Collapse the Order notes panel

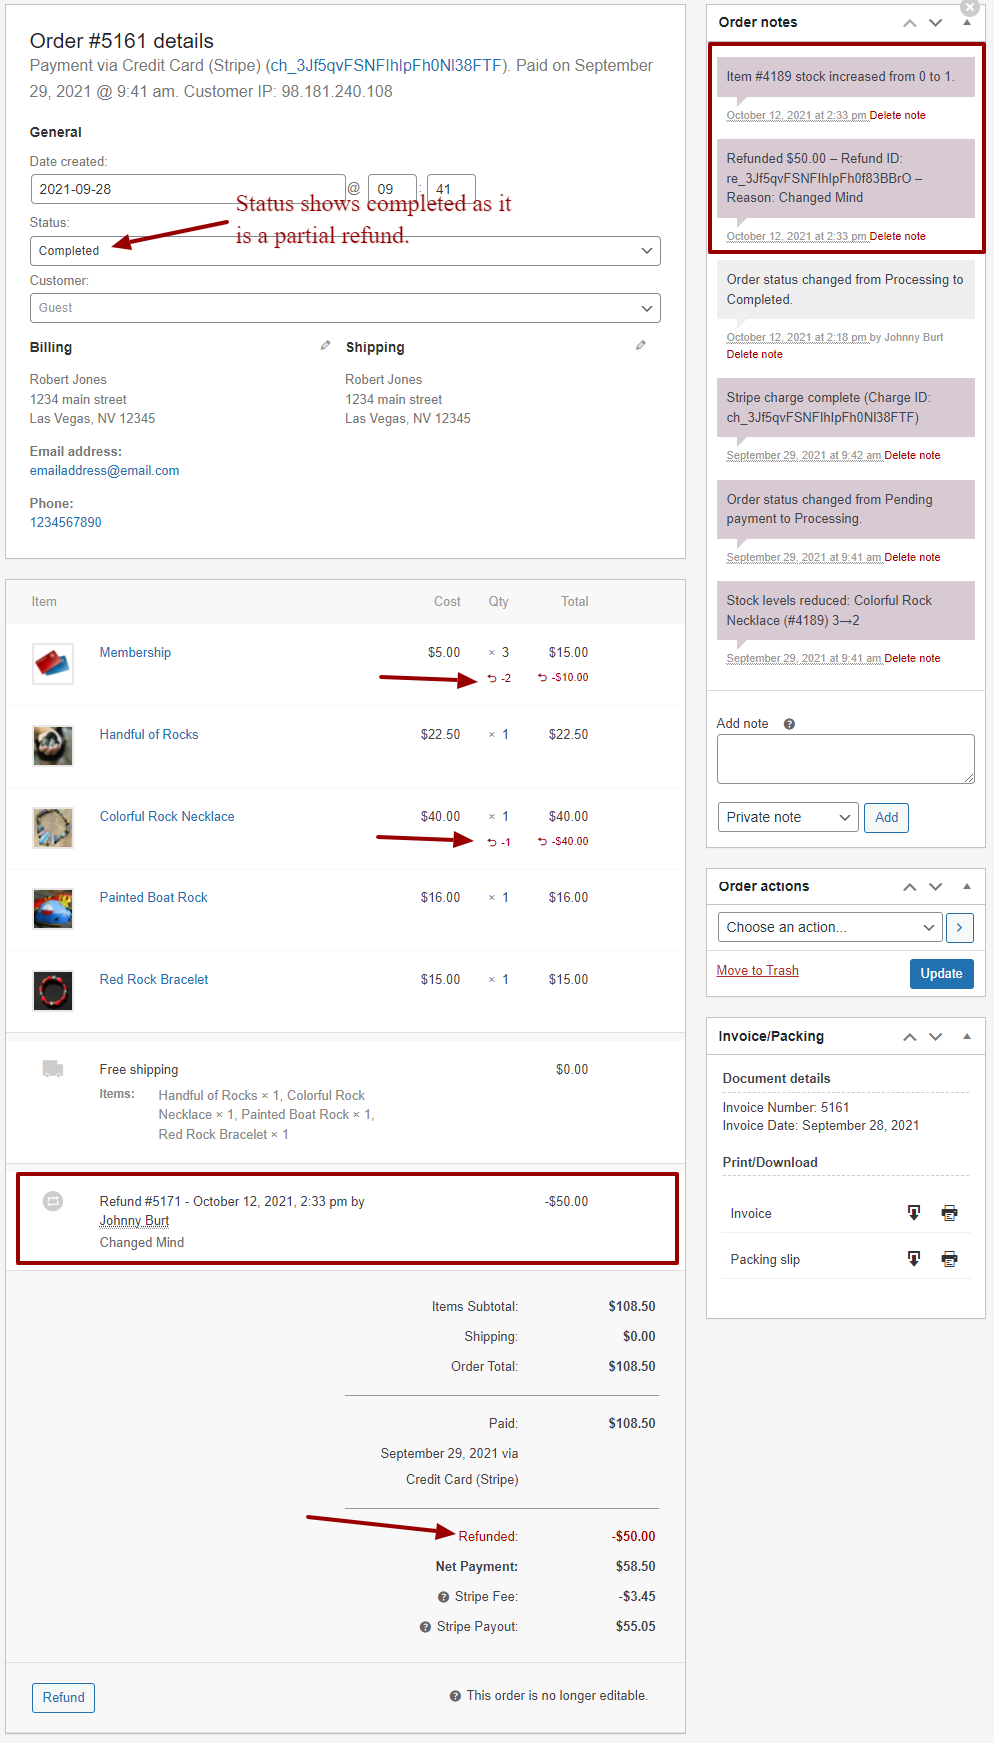[x=967, y=23]
